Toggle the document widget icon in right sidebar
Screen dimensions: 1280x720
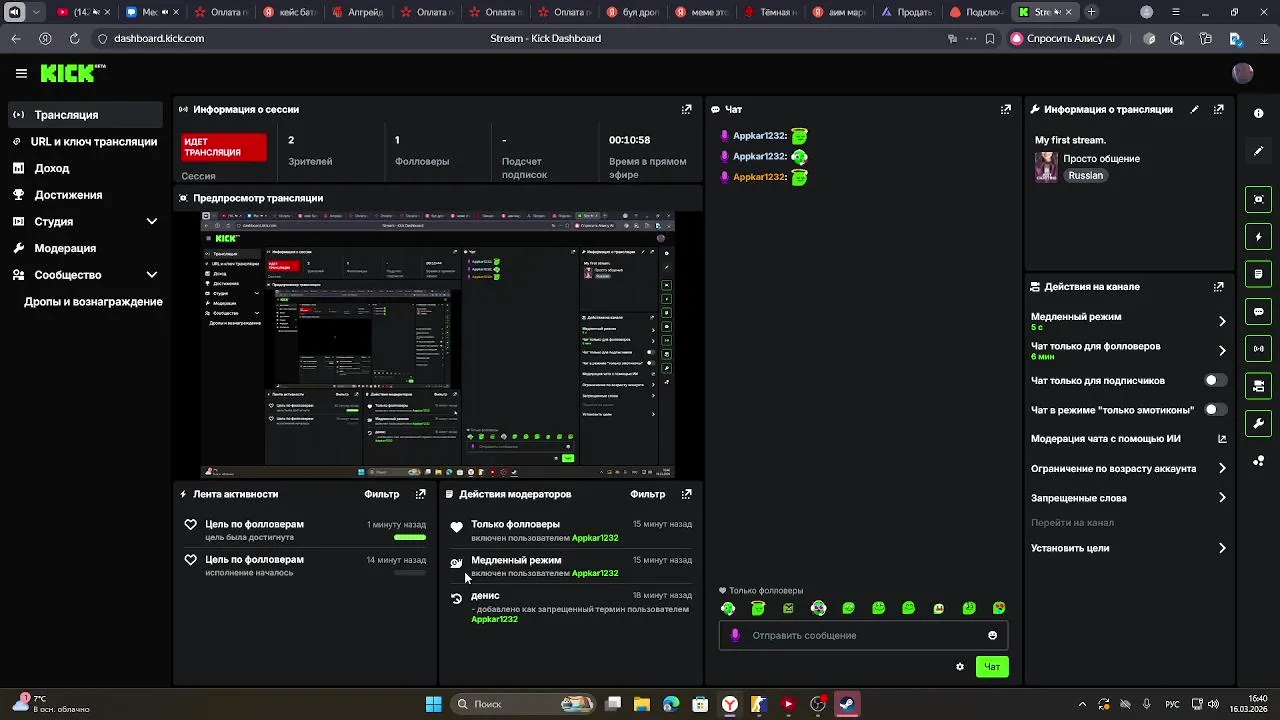1258,274
